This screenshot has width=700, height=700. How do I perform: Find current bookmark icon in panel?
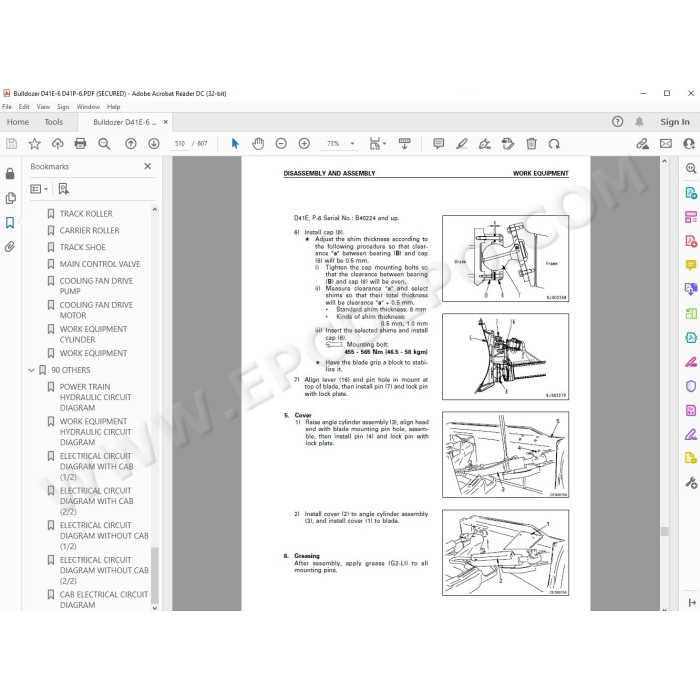63,189
